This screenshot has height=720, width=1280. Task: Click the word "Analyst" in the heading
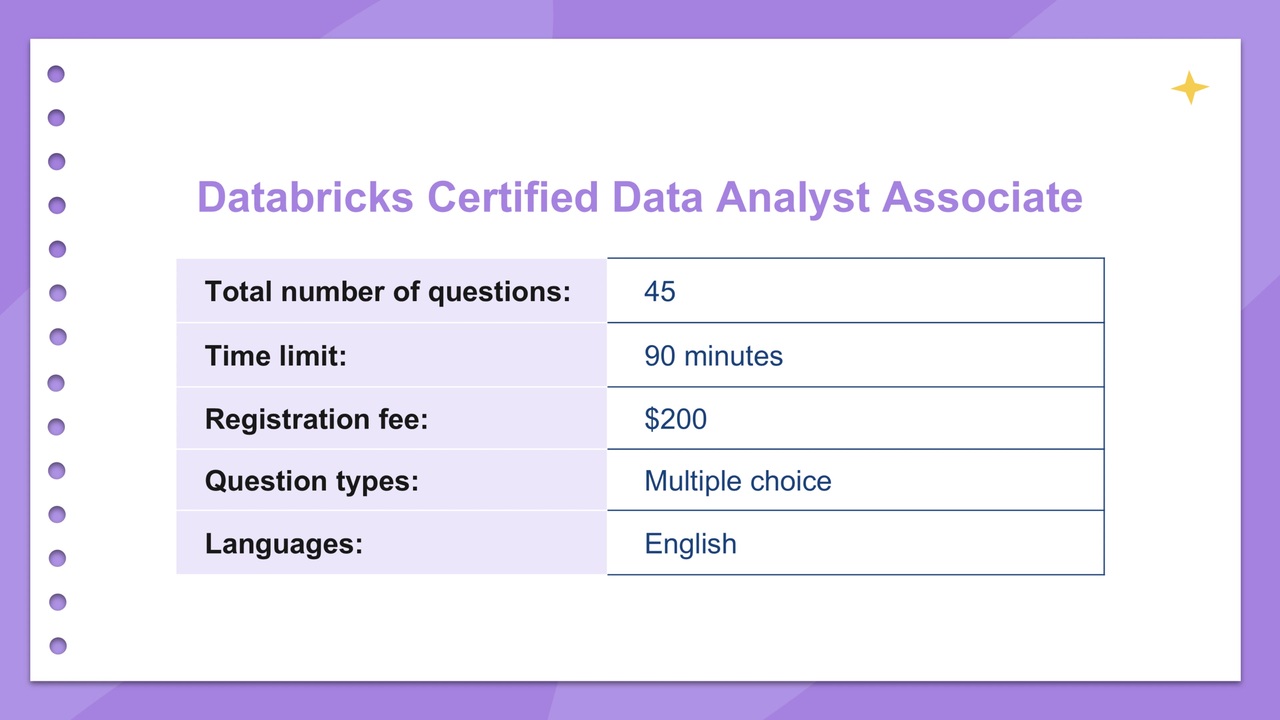[x=792, y=197]
